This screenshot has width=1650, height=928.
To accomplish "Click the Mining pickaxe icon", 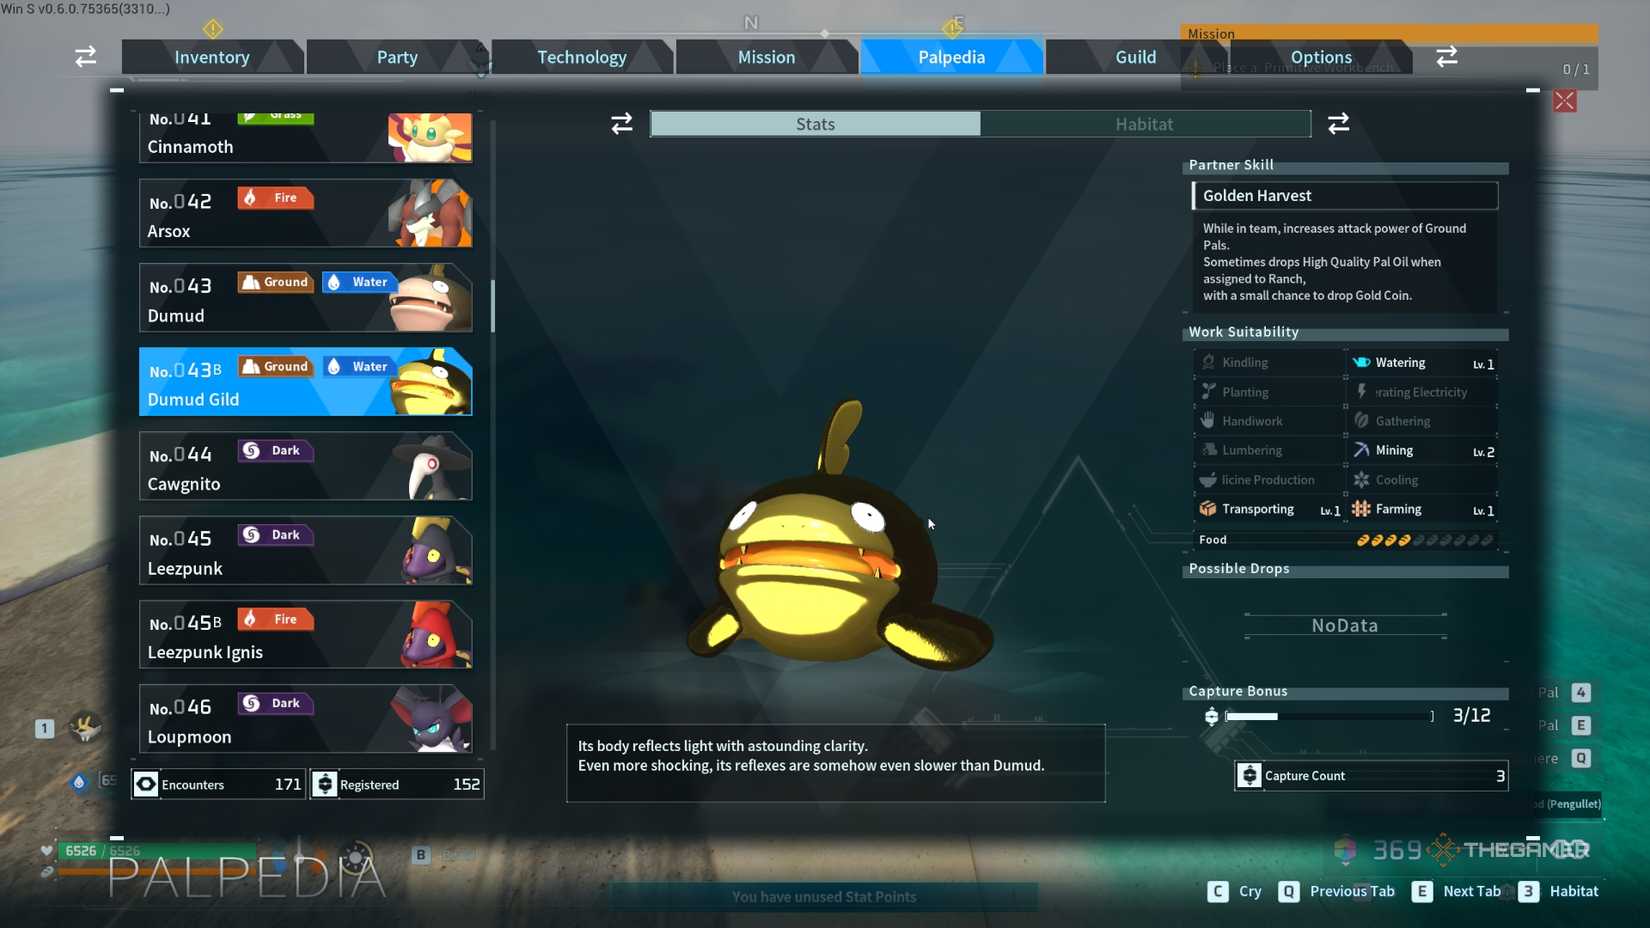I will 1361,450.
